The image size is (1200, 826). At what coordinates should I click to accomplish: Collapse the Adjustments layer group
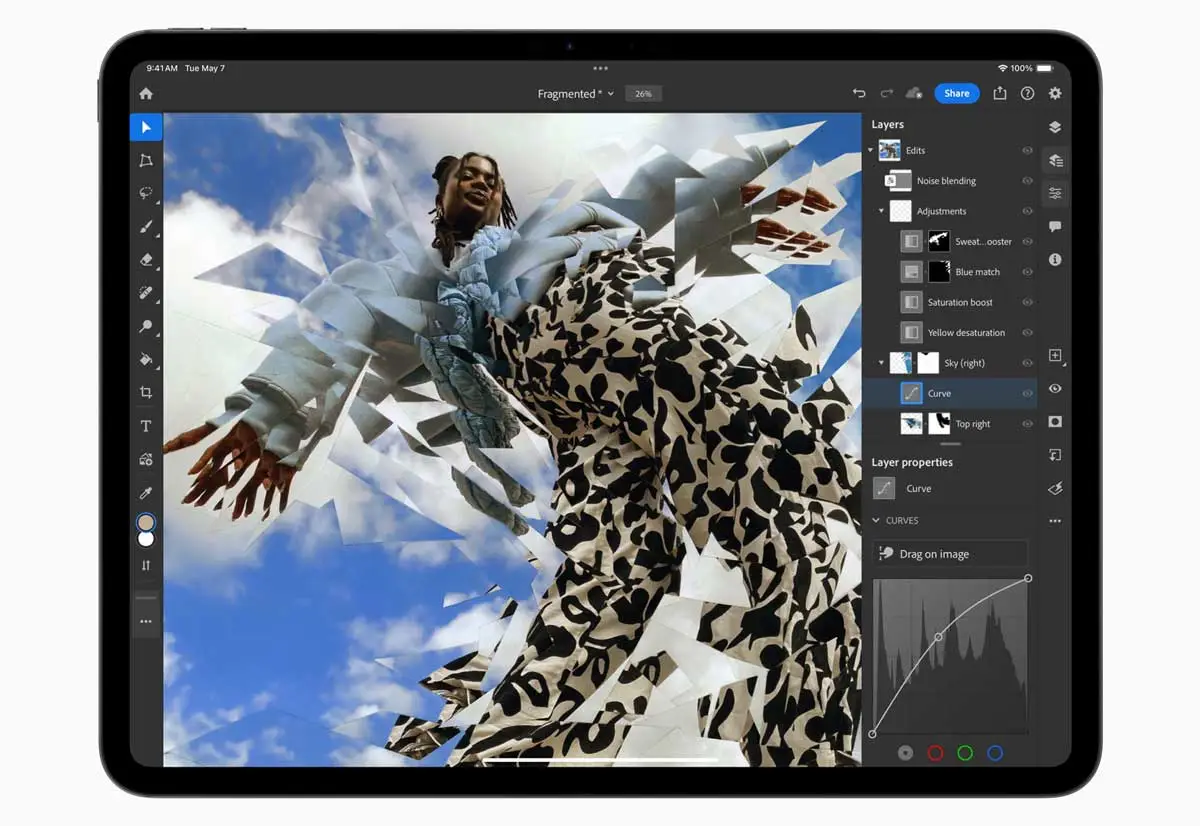[882, 211]
